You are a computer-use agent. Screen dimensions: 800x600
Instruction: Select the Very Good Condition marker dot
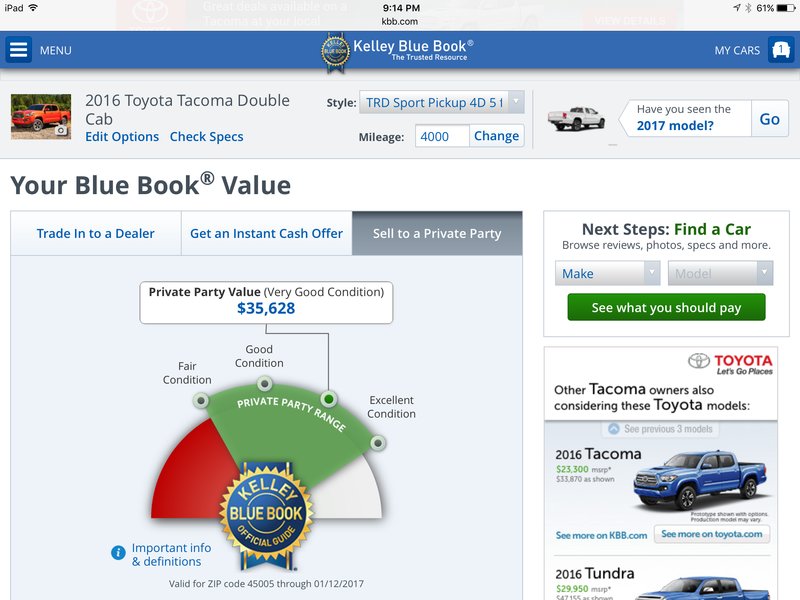coord(329,398)
